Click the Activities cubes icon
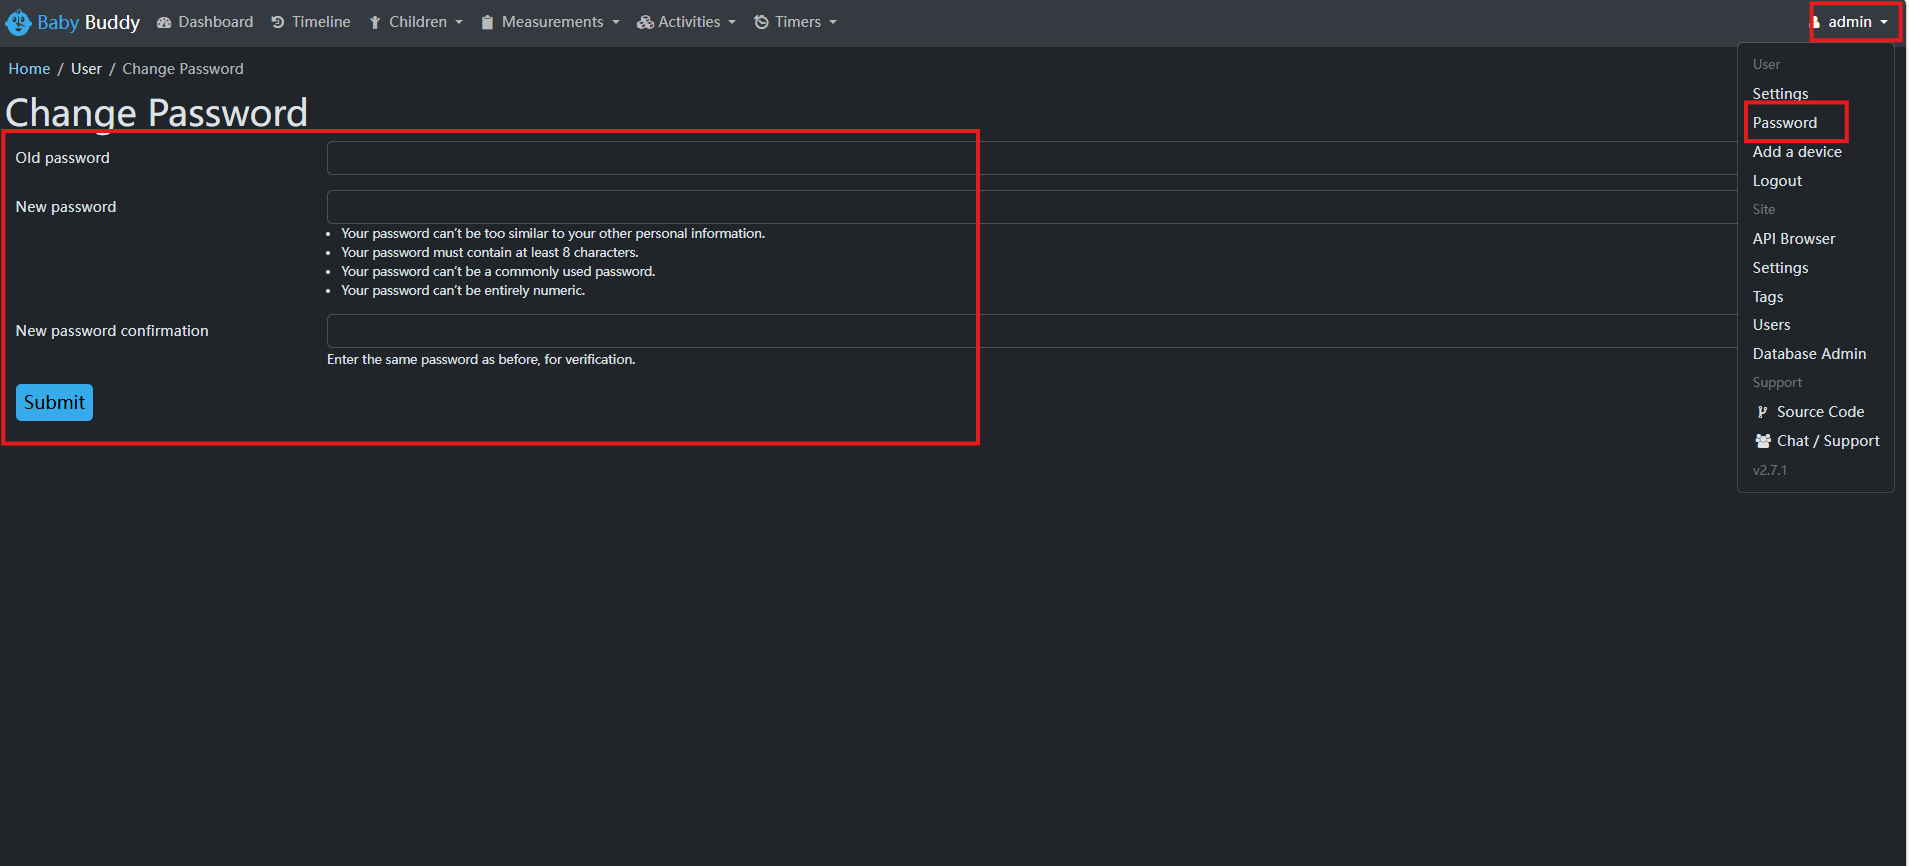1909x866 pixels. pyautogui.click(x=645, y=22)
